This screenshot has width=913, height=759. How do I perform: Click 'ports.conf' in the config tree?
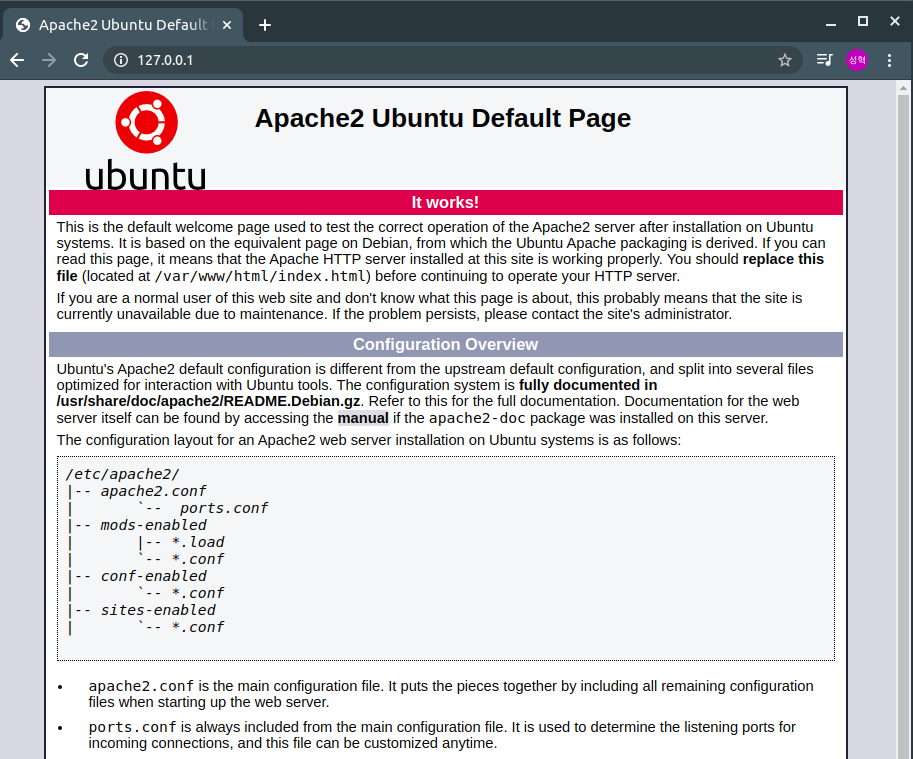pyautogui.click(x=224, y=508)
